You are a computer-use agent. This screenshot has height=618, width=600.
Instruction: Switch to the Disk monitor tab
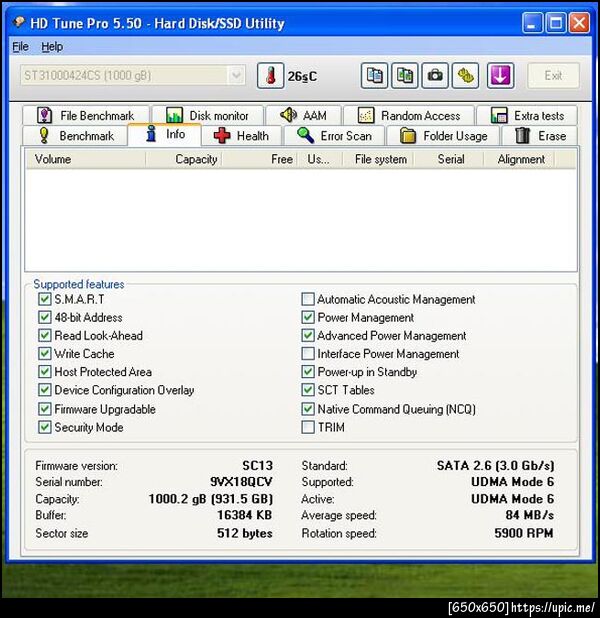[x=208, y=115]
